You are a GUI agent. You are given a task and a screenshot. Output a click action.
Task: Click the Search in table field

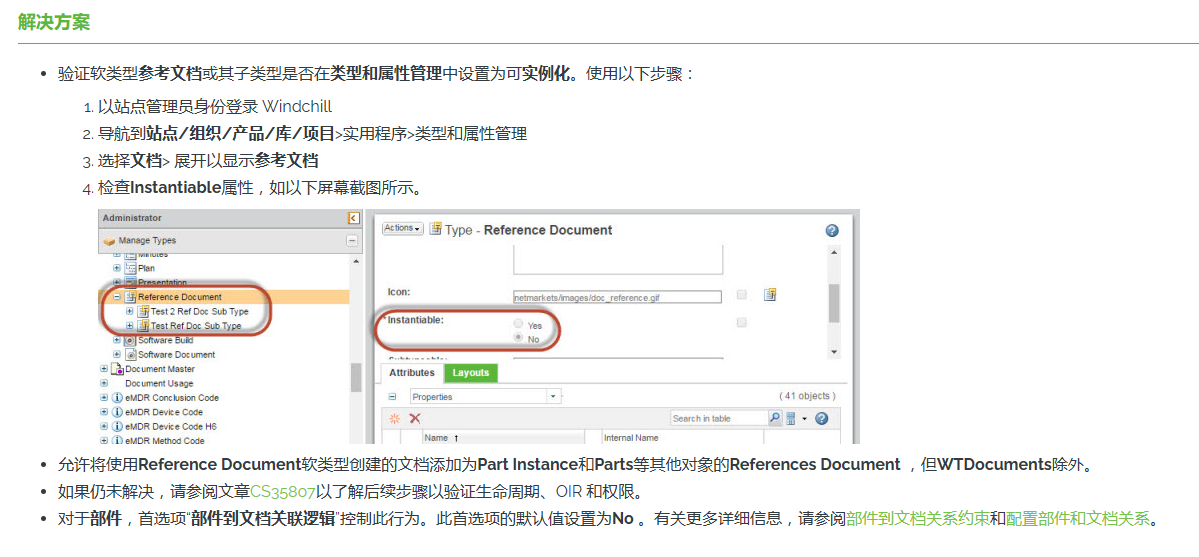coord(718,419)
